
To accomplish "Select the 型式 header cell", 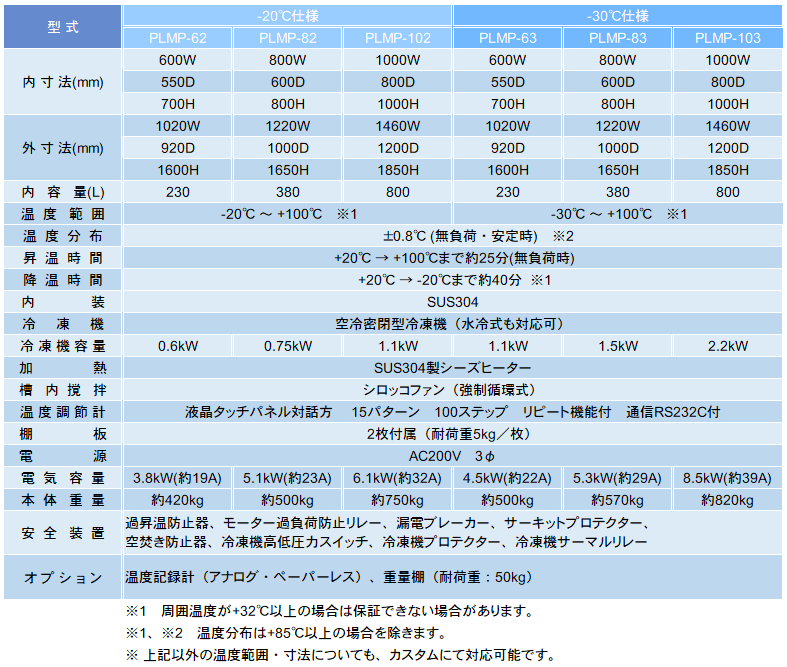I will click(62, 27).
